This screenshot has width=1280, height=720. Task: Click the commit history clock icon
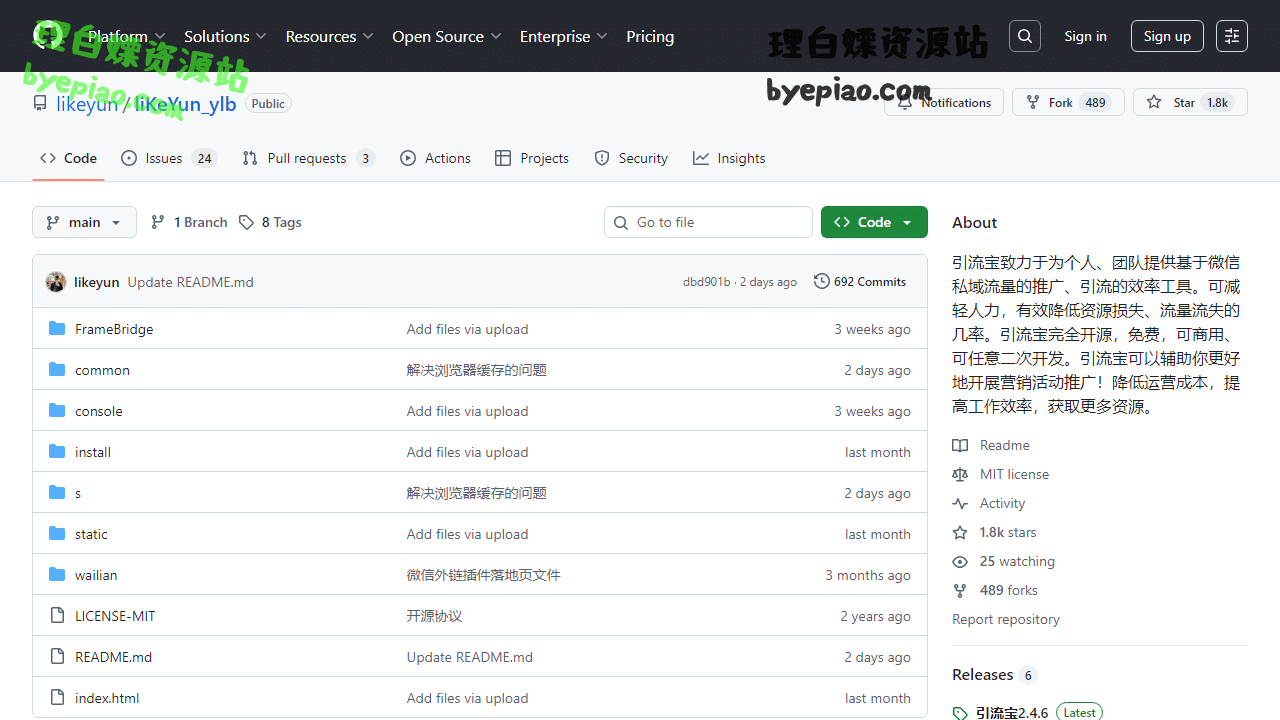click(822, 282)
